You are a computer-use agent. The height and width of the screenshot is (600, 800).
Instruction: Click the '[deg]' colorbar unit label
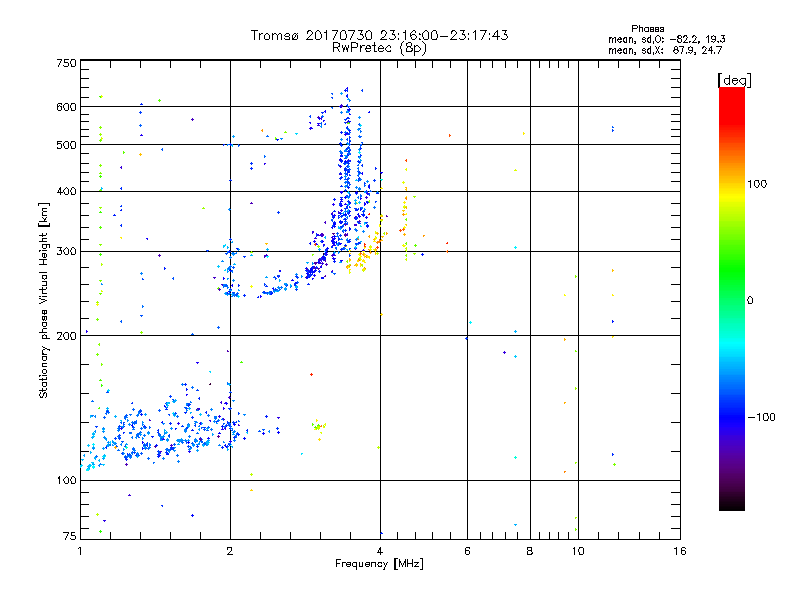(x=734, y=80)
